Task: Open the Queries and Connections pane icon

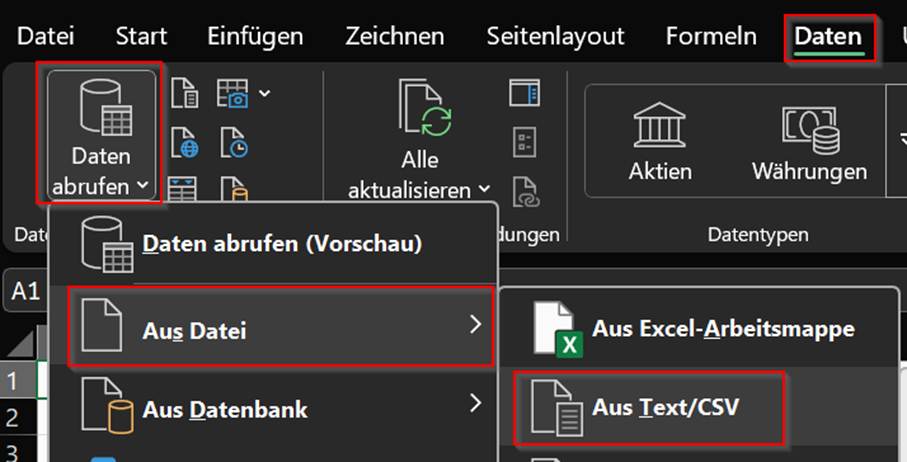Action: point(524,93)
